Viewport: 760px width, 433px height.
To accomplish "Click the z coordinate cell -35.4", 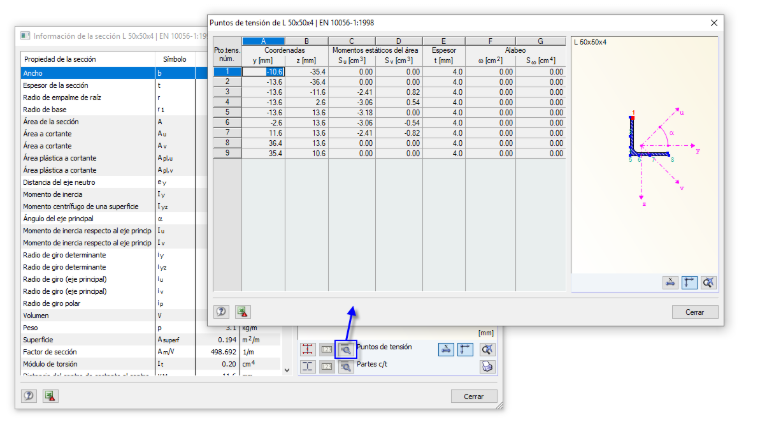I will [306, 72].
